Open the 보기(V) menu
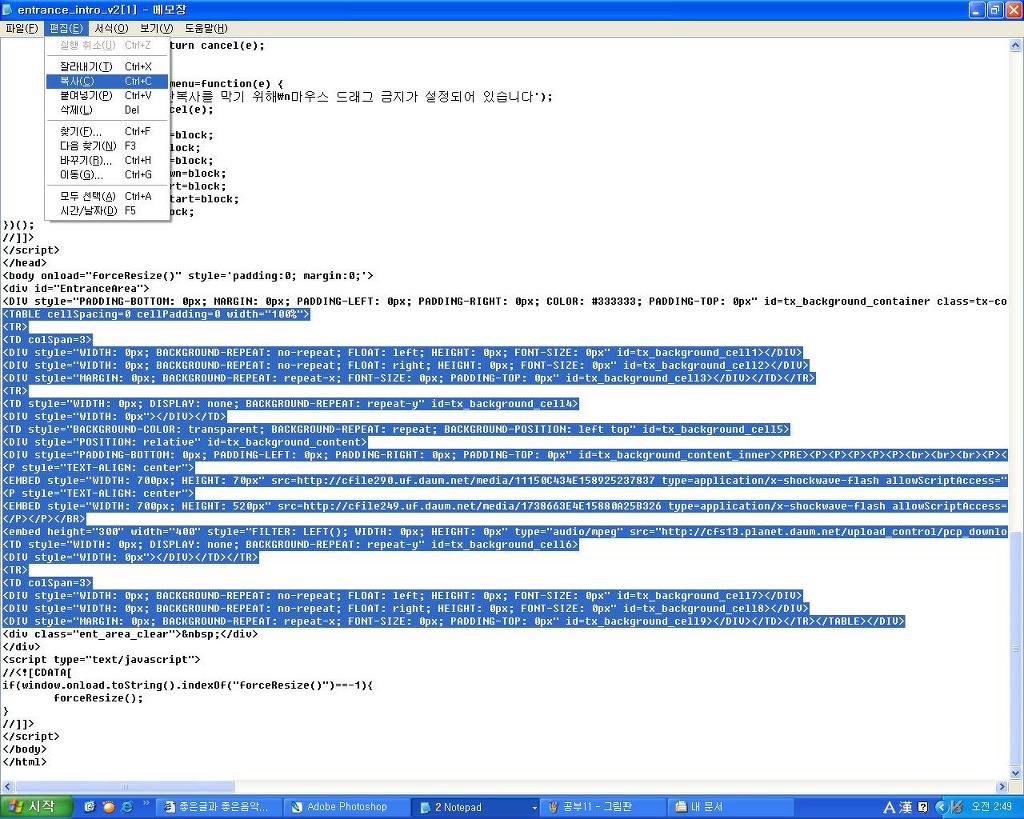The image size is (1024, 819). click(156, 28)
